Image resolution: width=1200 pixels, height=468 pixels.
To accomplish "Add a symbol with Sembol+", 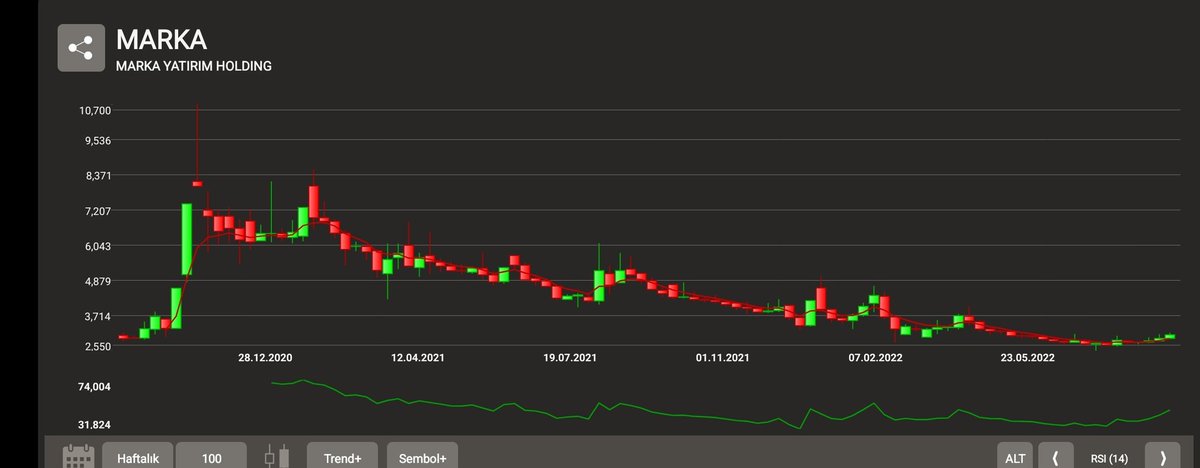I will 422,457.
